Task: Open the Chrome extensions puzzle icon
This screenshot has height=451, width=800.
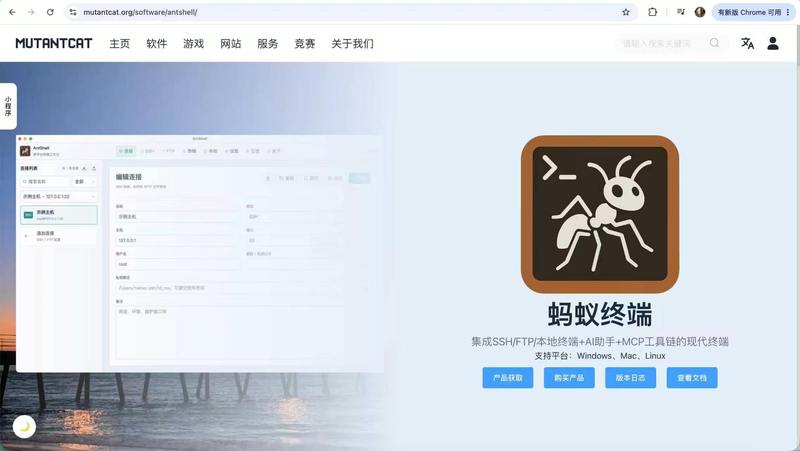Action: coord(653,12)
